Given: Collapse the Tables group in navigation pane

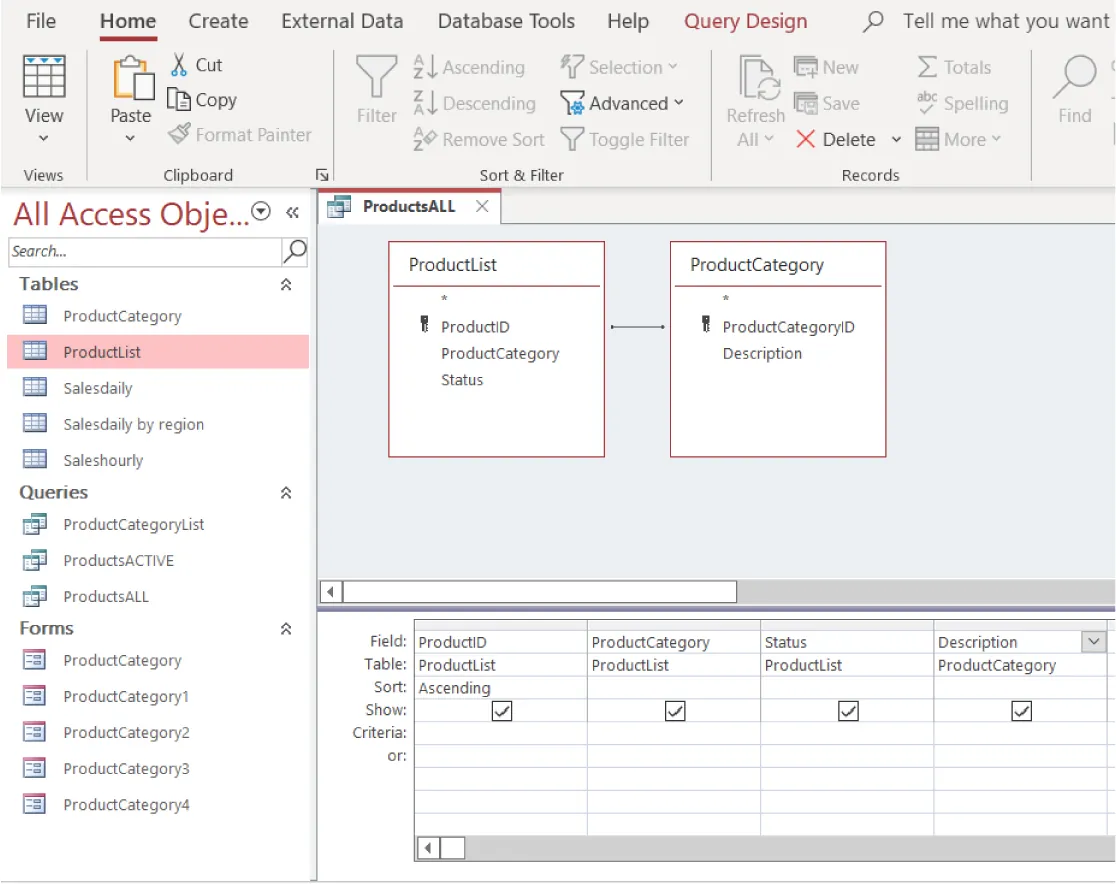Looking at the screenshot, I should tap(286, 285).
